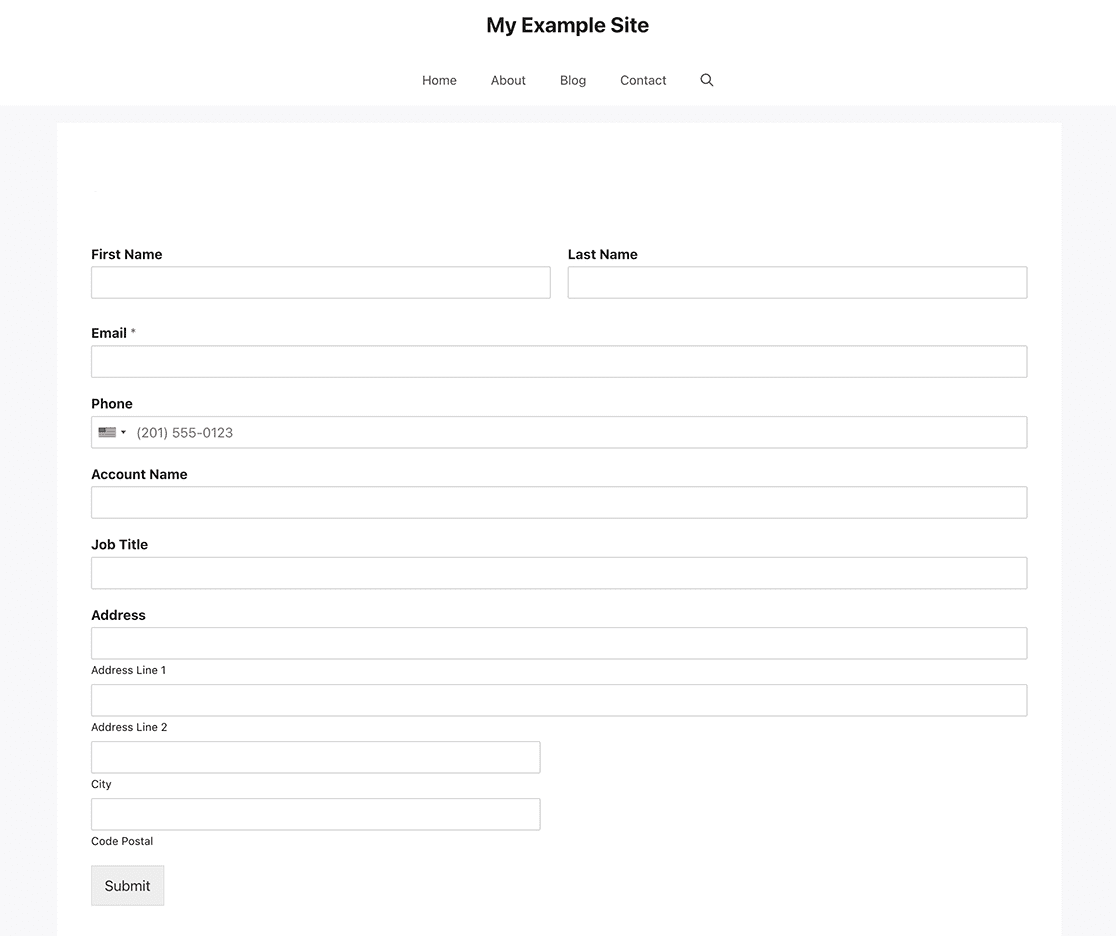This screenshot has width=1116, height=936.
Task: Click the US flag country selector icon
Action: pyautogui.click(x=106, y=432)
